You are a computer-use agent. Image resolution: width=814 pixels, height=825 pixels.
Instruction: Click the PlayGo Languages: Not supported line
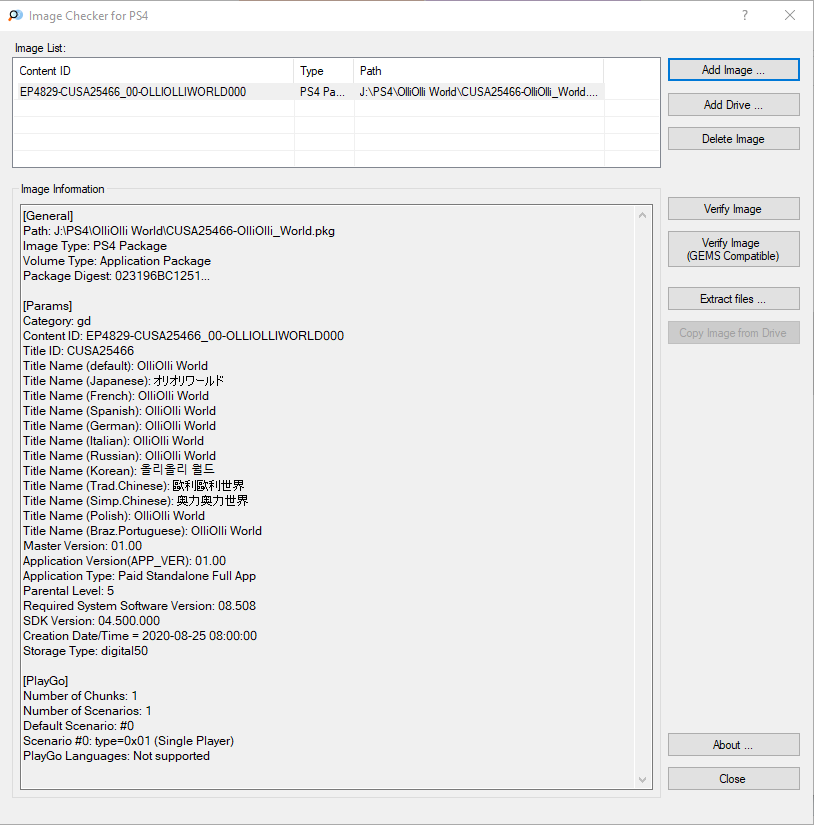[x=116, y=756]
